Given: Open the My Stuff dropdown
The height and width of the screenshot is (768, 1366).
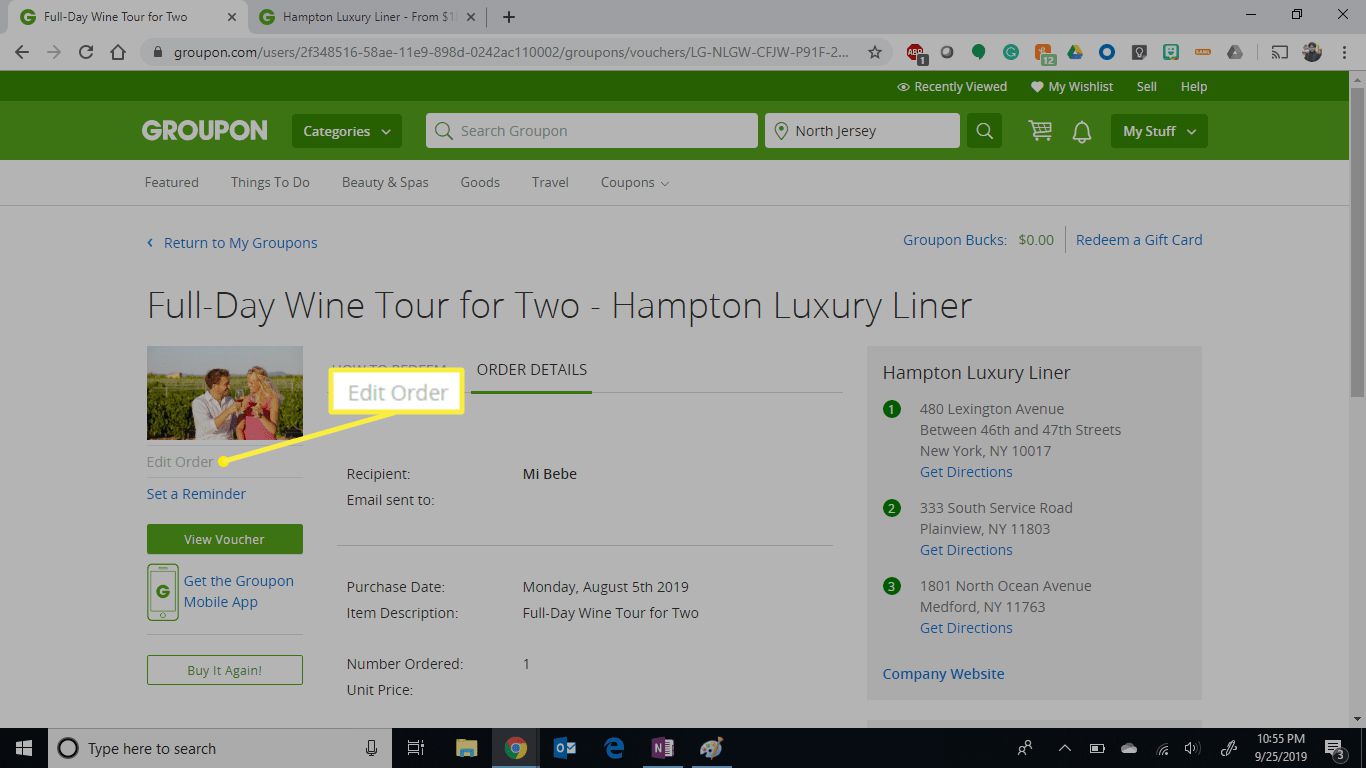Looking at the screenshot, I should pos(1159,131).
